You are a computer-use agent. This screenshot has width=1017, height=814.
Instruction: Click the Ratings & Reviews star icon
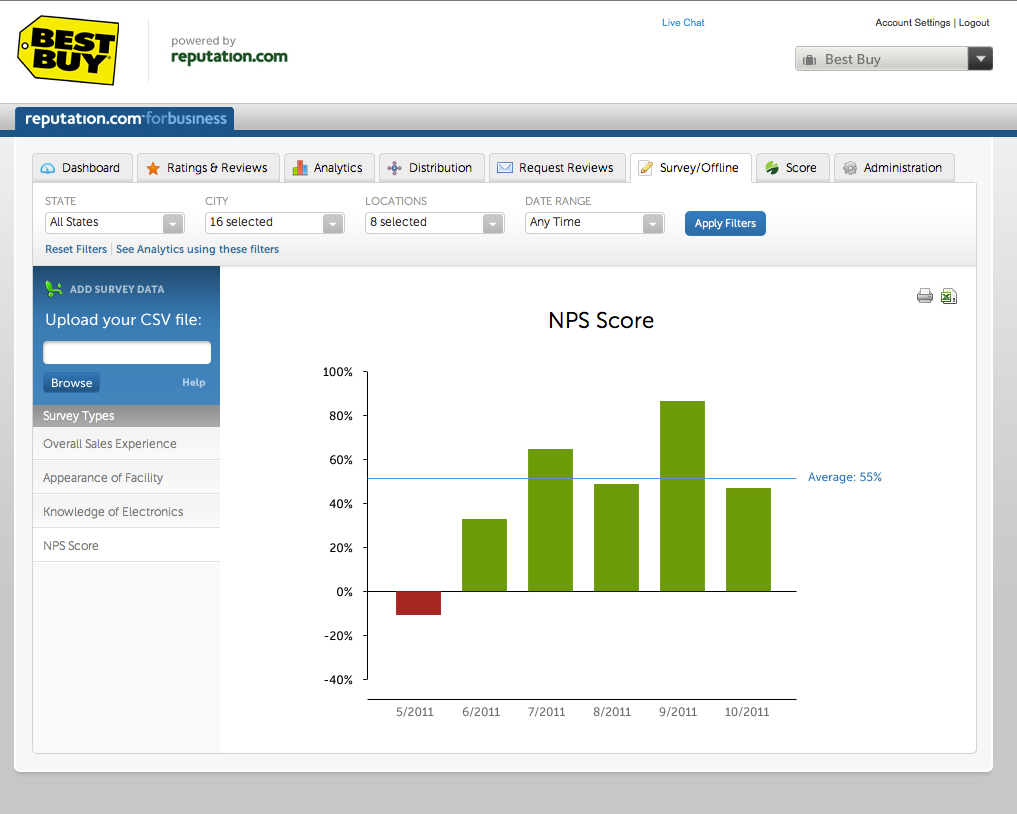click(x=153, y=168)
